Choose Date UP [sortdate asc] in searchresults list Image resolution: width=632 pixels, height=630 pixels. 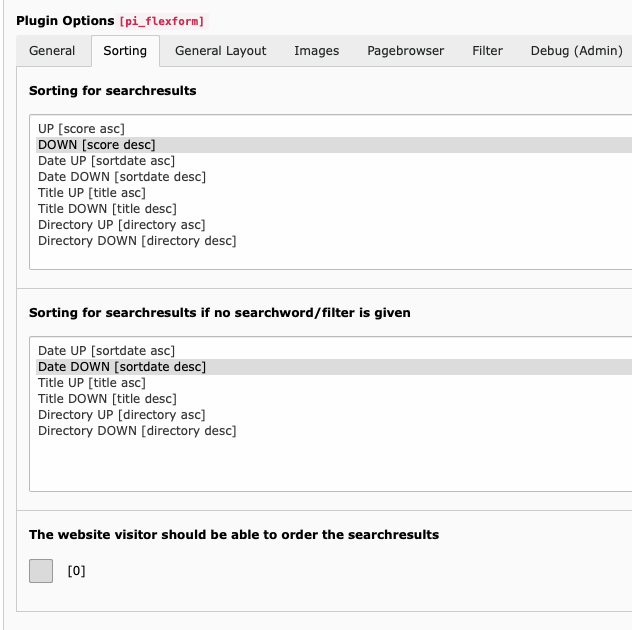[x=106, y=161]
